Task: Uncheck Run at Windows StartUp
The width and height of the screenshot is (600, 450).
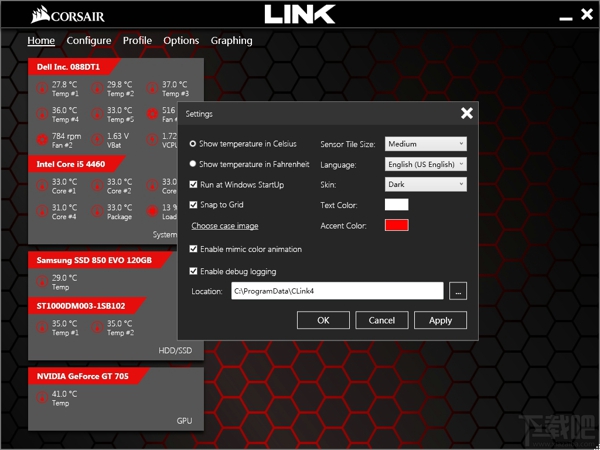Action: click(193, 185)
